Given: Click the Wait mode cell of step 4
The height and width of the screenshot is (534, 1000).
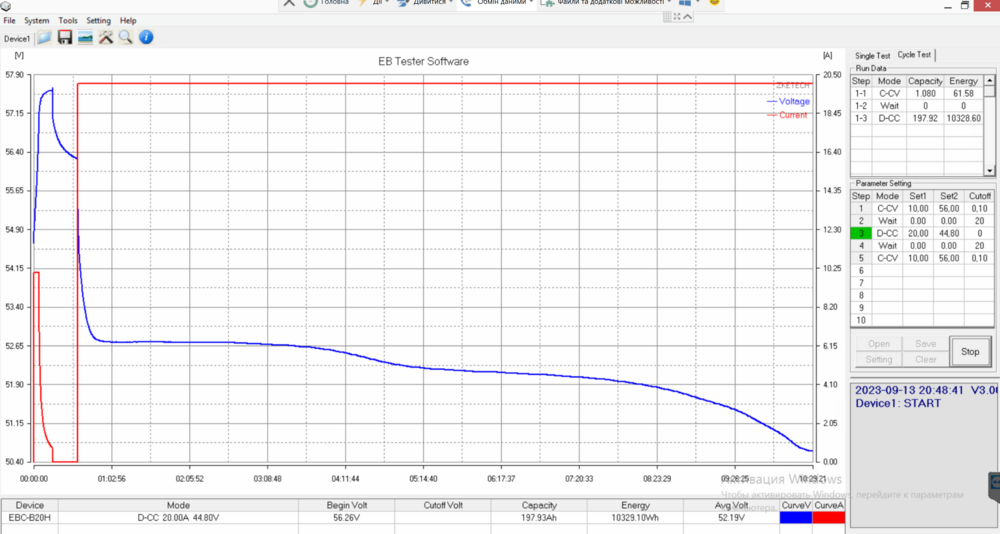Looking at the screenshot, I should [887, 246].
